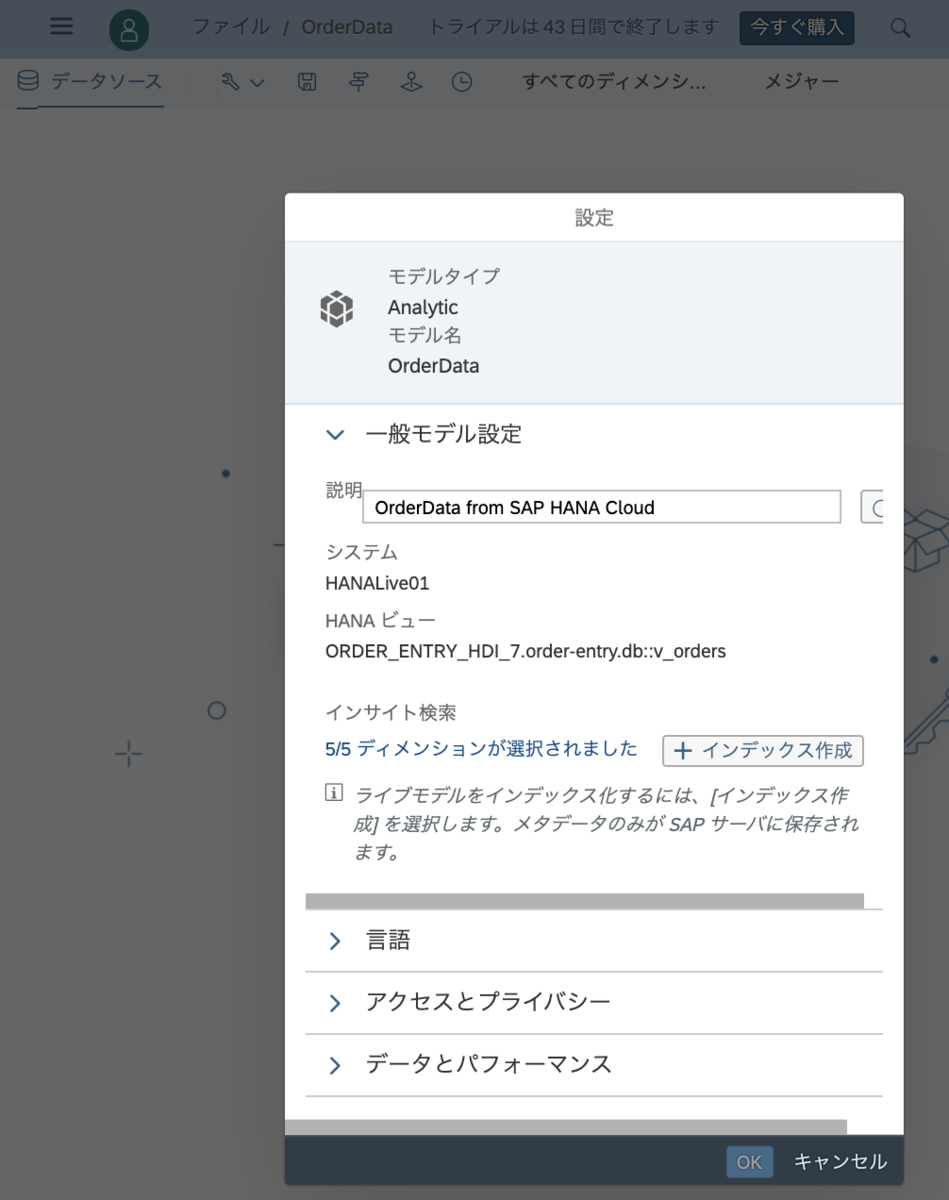This screenshot has height=1200, width=949.
Task: Select the データソース tab
Action: click(x=90, y=82)
